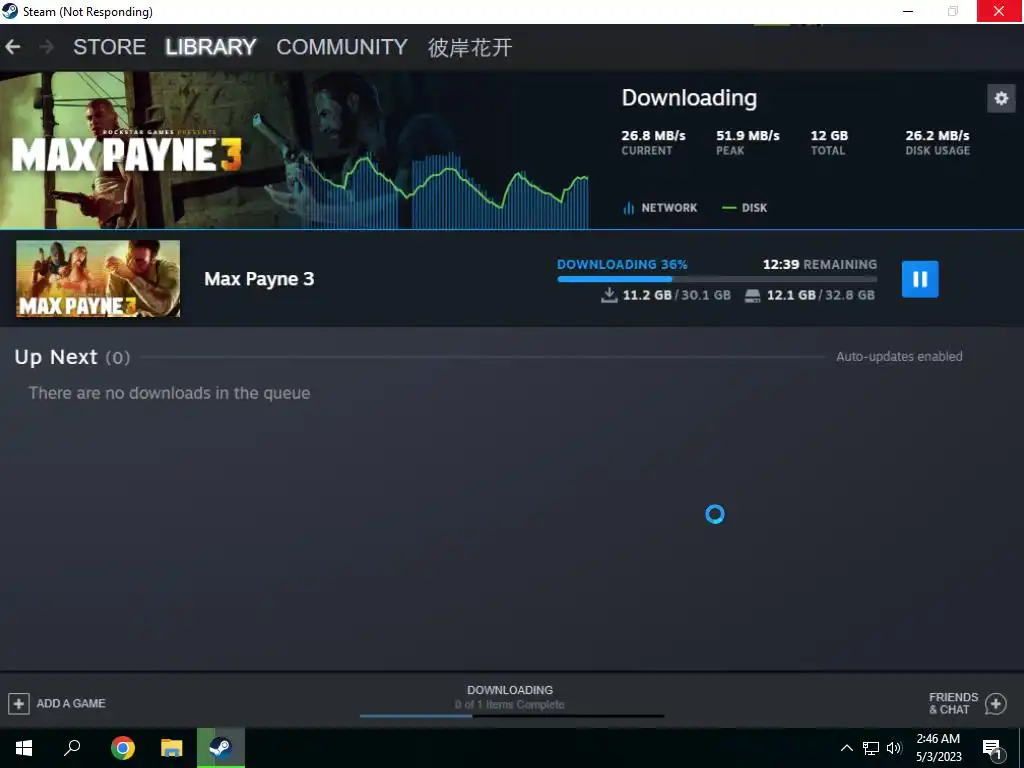Viewport: 1024px width, 768px height.
Task: Click the ADD A GAME label
Action: click(x=71, y=703)
